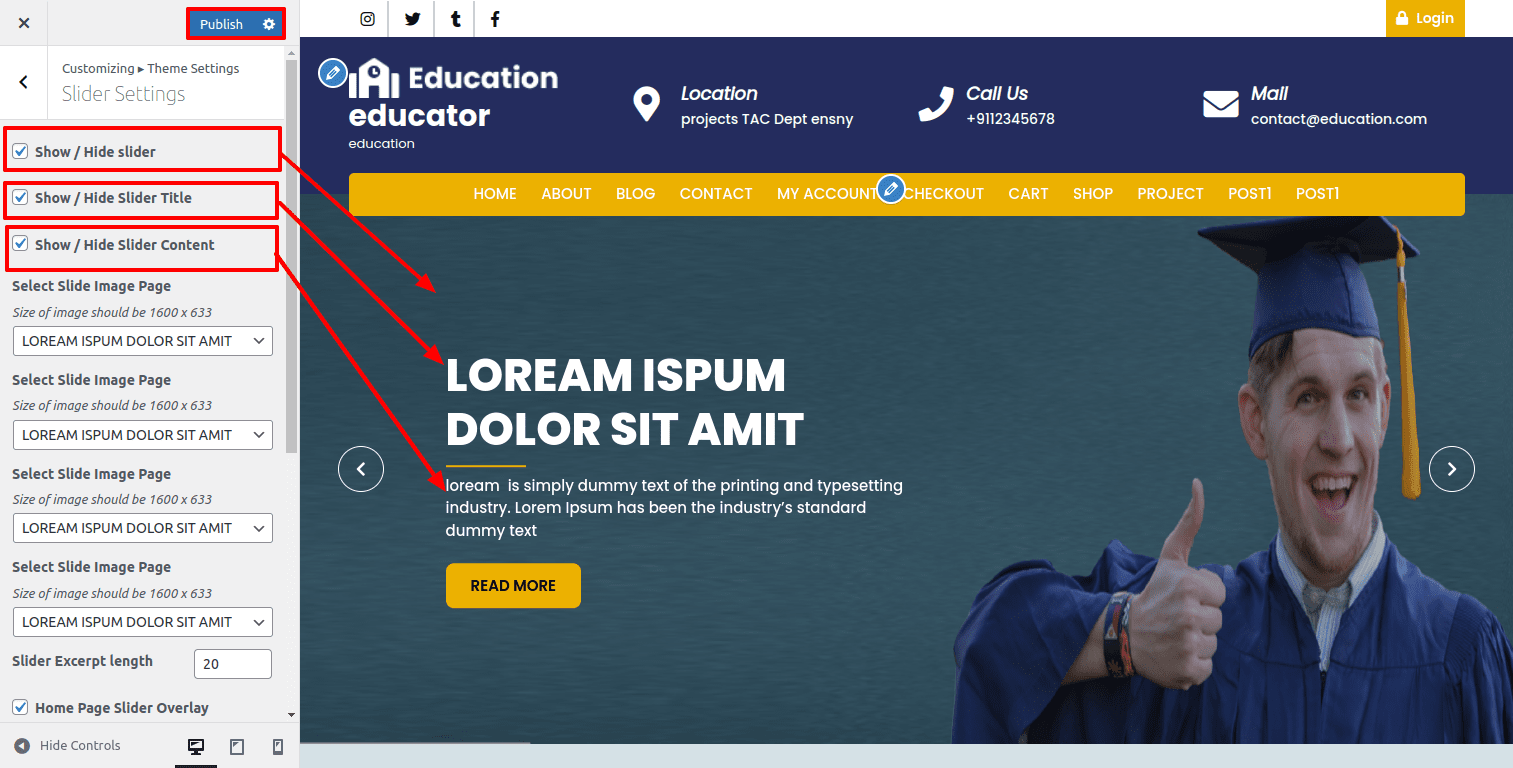Go to the next slide arrow
Viewport: 1513px width, 768px height.
pos(1452,469)
